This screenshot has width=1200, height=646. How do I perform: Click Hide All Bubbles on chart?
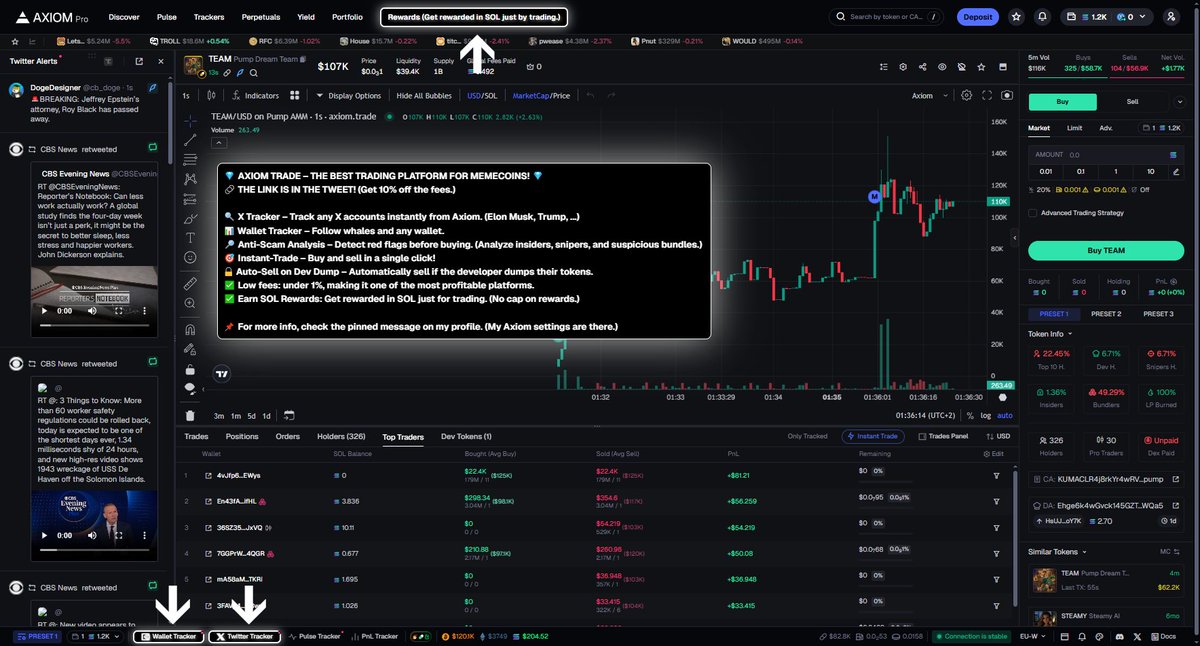pos(424,96)
